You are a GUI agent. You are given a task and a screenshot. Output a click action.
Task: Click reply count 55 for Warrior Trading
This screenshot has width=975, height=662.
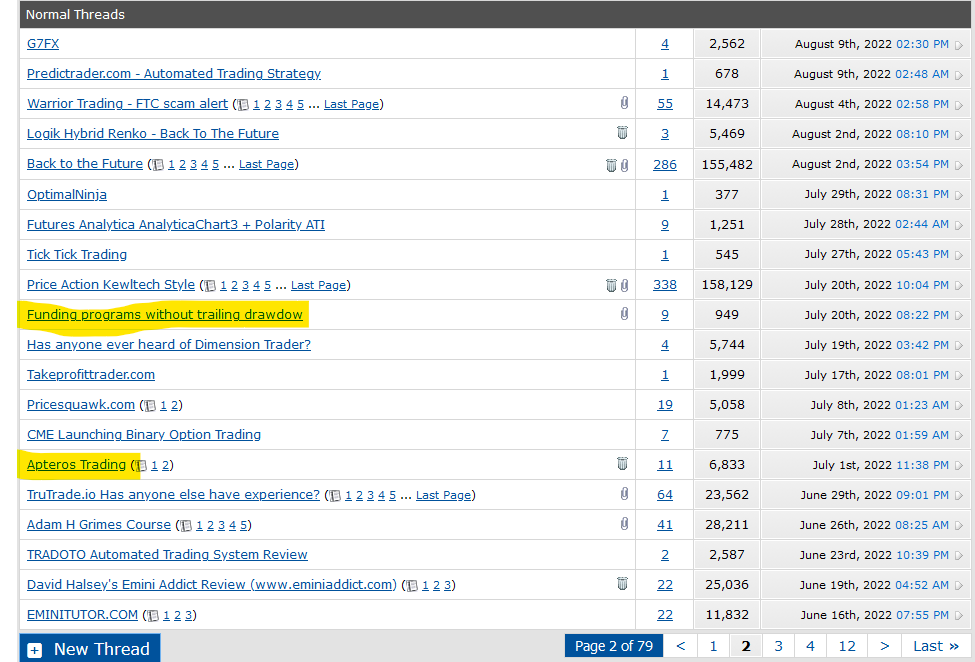click(x=665, y=104)
